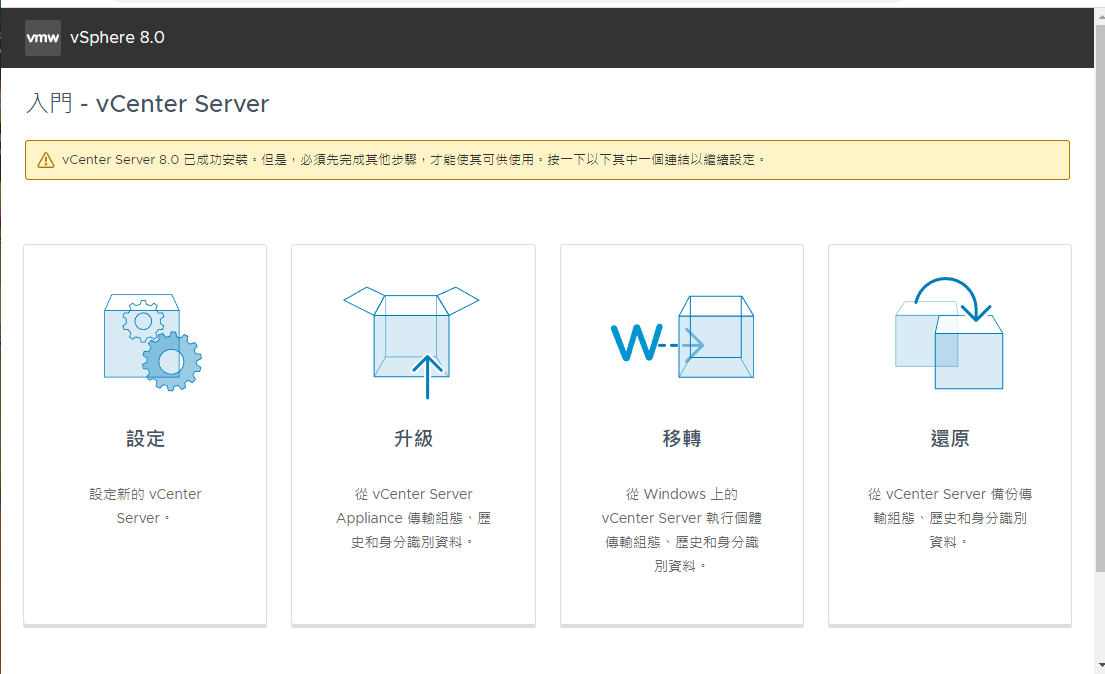The image size is (1105, 674).
Task: Open the 設定 card title
Action: coord(145,439)
